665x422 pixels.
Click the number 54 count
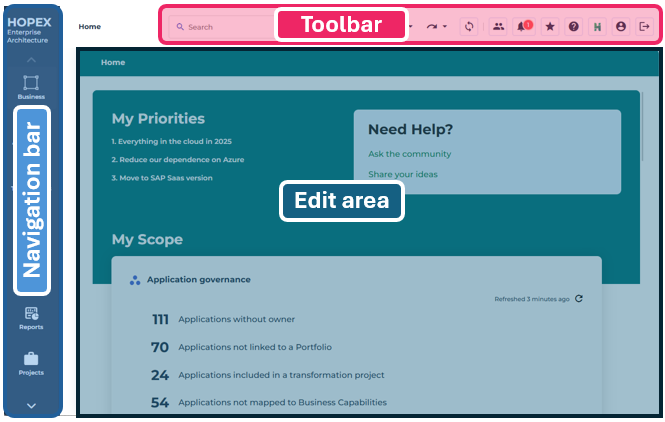point(160,402)
